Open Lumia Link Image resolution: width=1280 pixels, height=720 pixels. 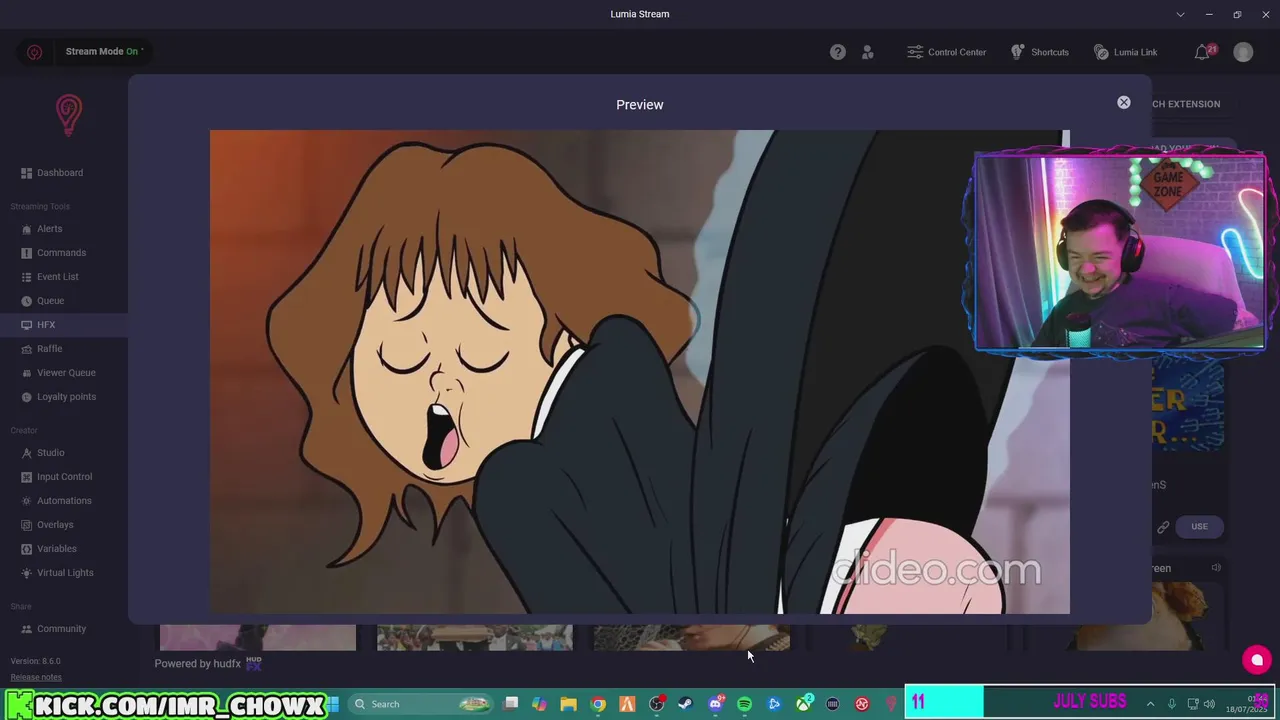tap(1125, 52)
